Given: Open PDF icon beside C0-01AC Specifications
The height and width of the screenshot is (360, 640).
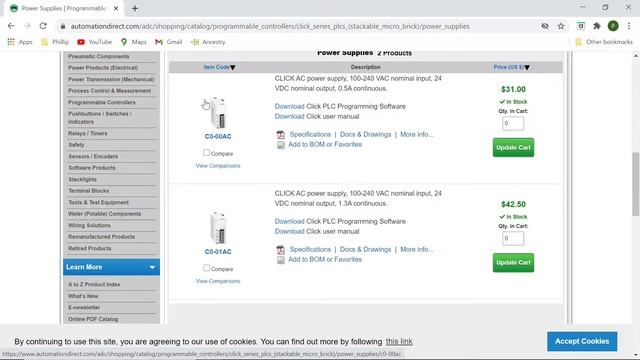Looking at the screenshot, I should pos(280,250).
